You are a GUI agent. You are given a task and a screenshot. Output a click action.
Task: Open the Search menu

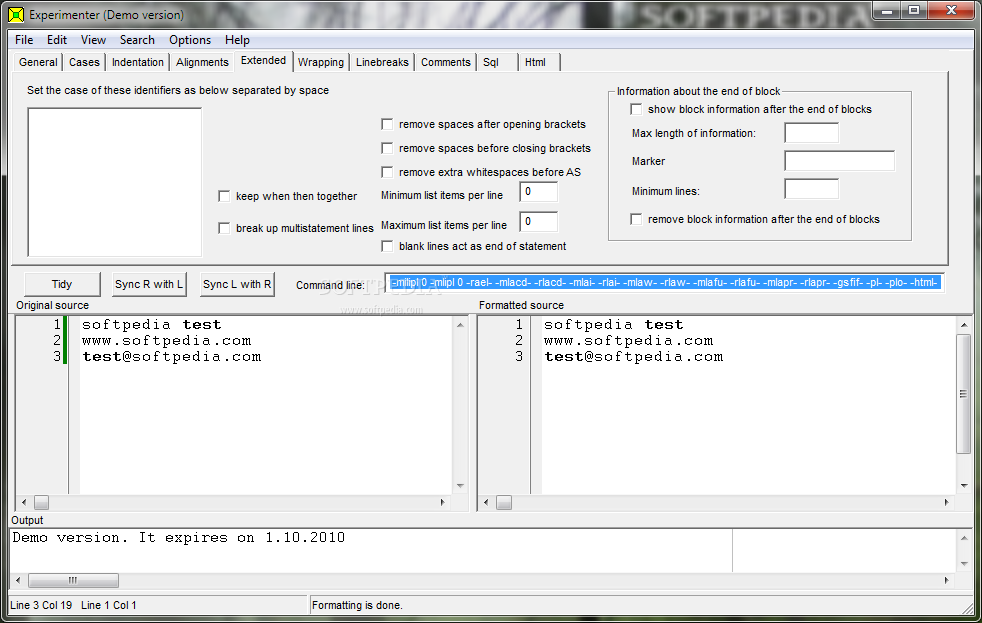pyautogui.click(x=137, y=40)
